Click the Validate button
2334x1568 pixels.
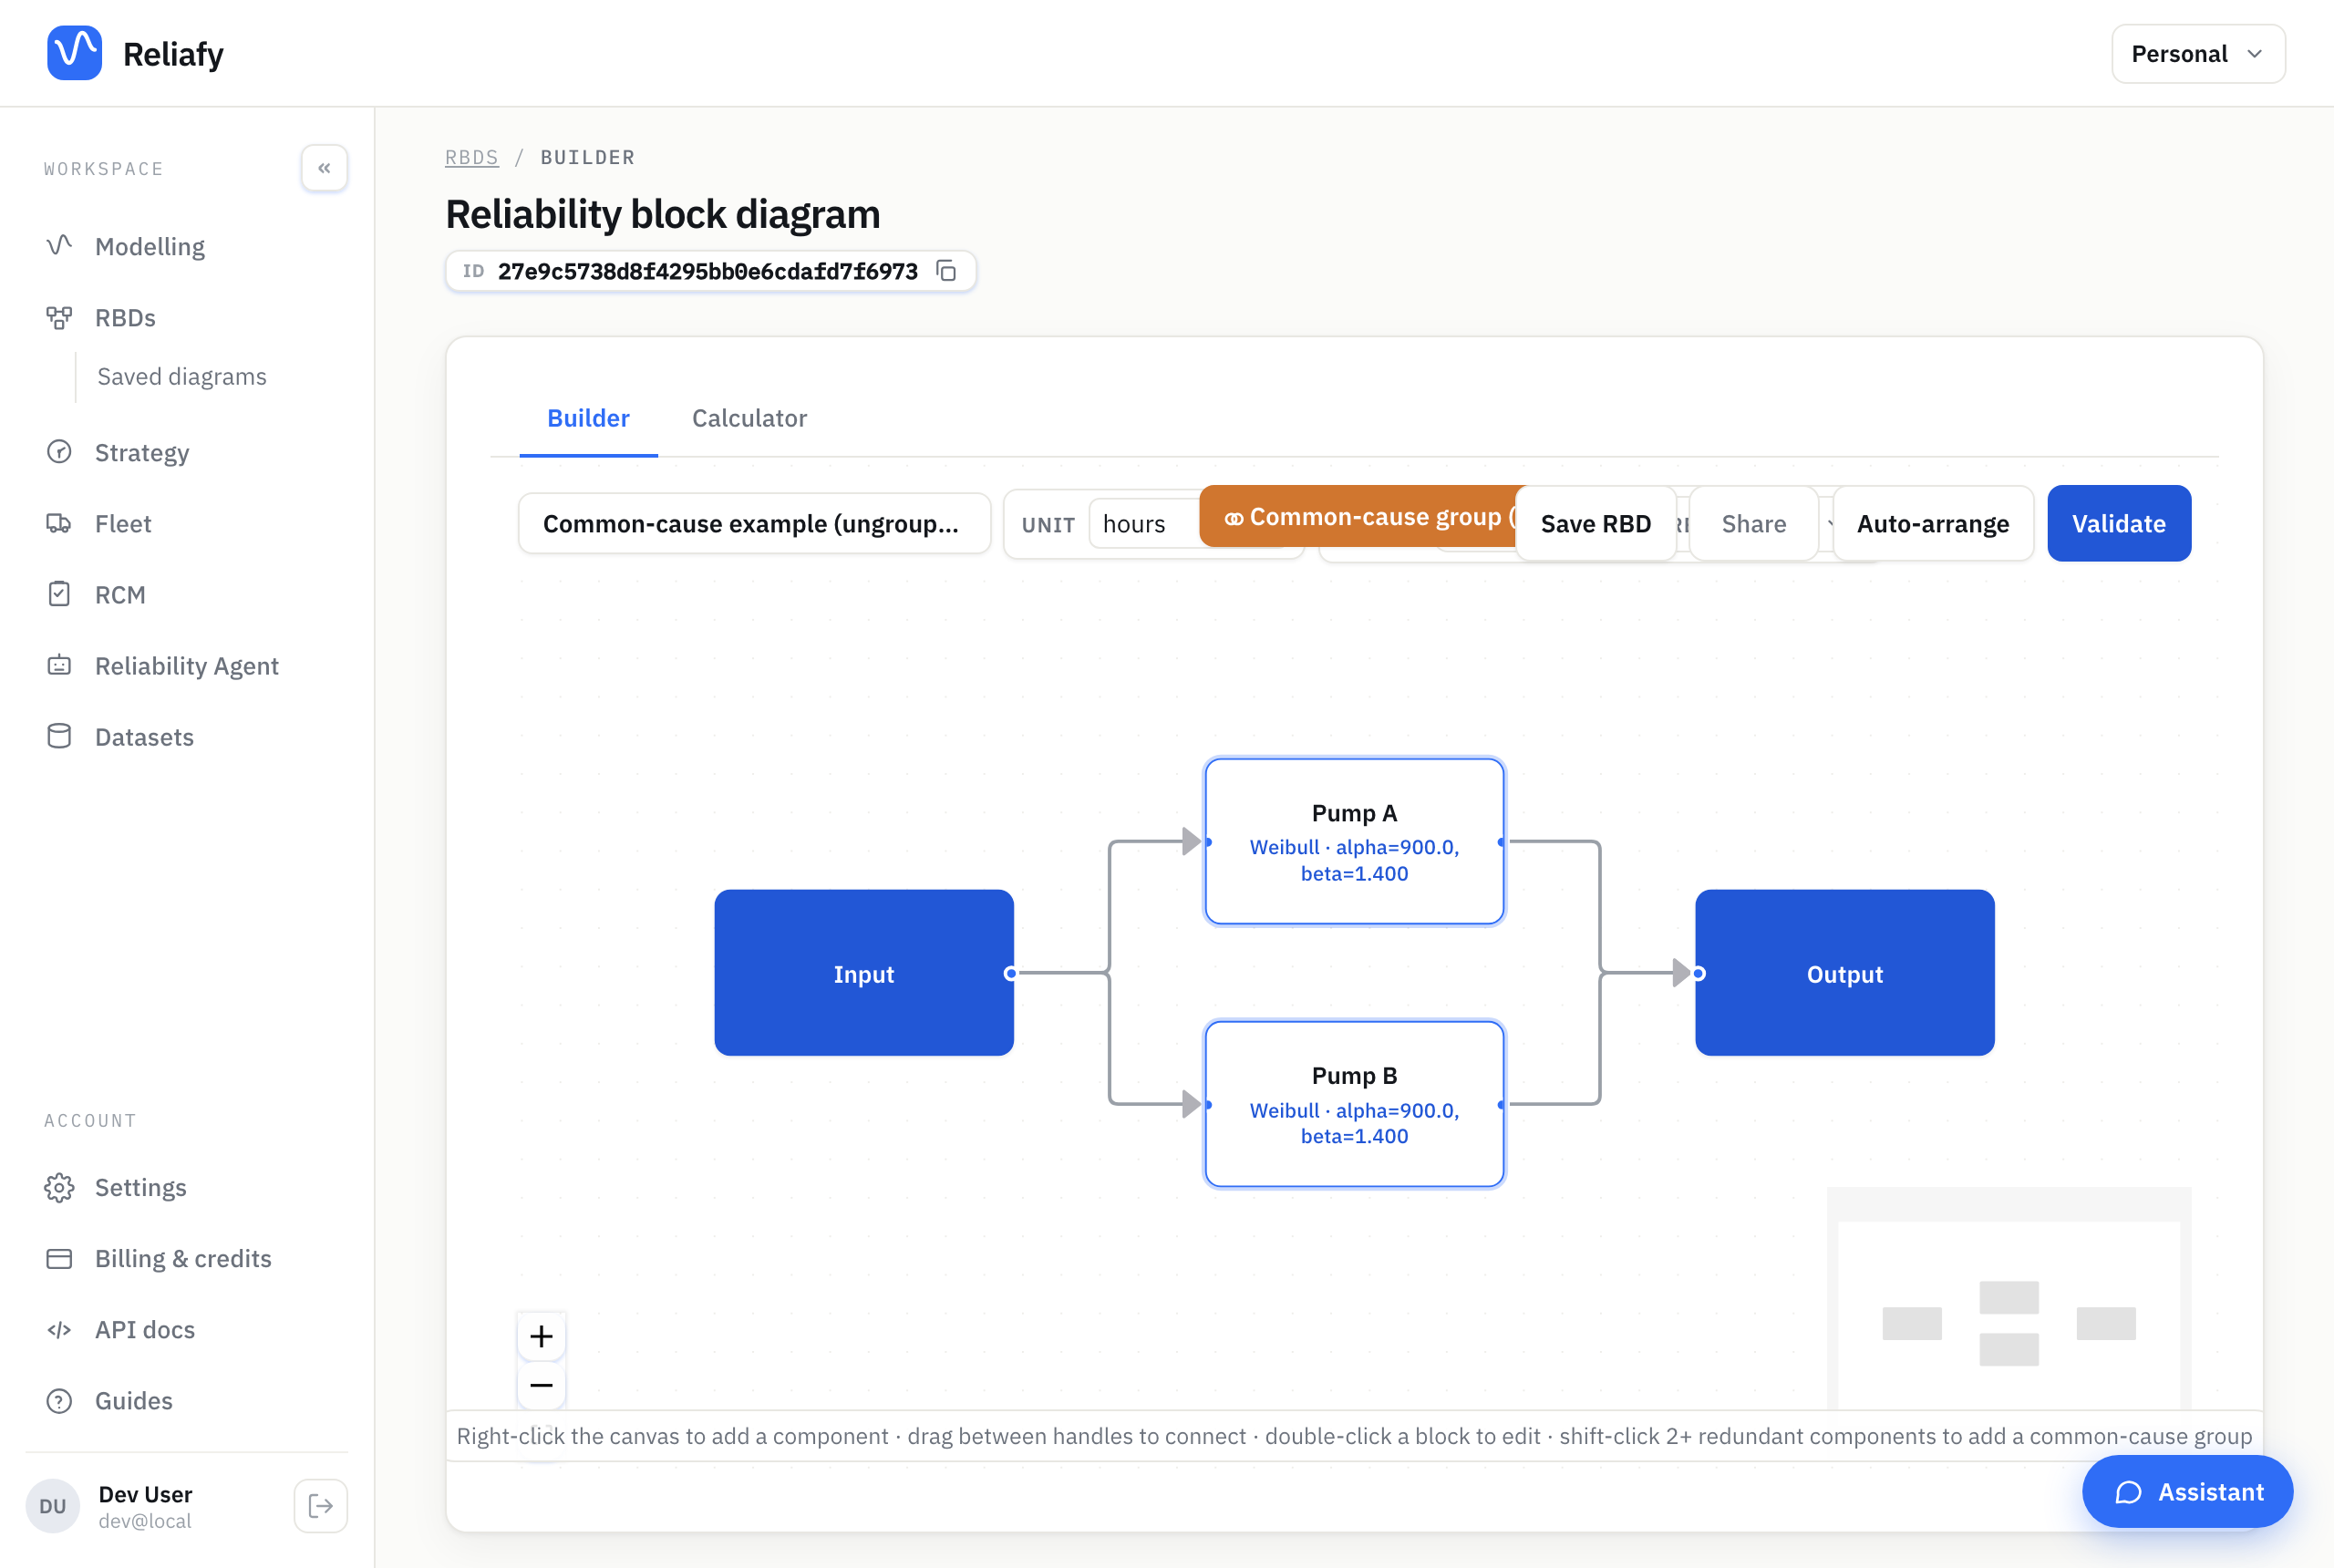click(2118, 523)
